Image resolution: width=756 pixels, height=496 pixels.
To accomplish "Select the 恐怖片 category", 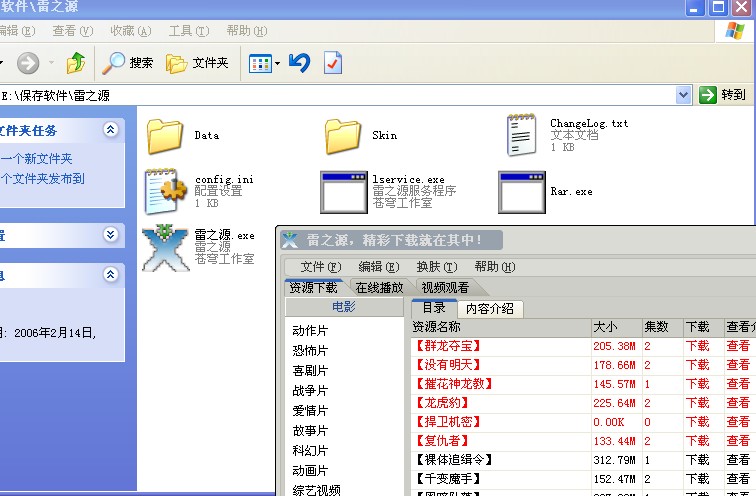I will pyautogui.click(x=310, y=350).
